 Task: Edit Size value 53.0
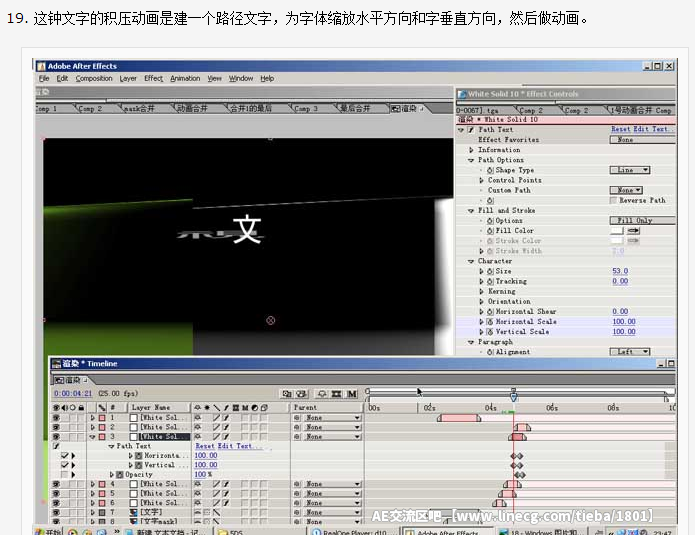[x=620, y=271]
